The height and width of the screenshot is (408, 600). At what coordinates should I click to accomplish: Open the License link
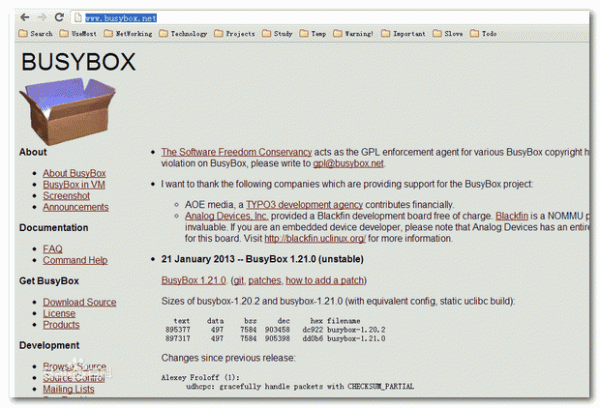[x=59, y=313]
